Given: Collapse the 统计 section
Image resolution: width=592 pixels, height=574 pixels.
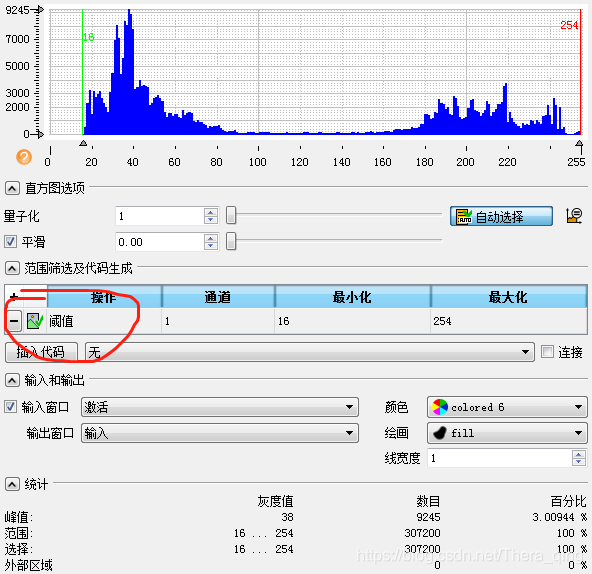Looking at the screenshot, I should point(12,484).
